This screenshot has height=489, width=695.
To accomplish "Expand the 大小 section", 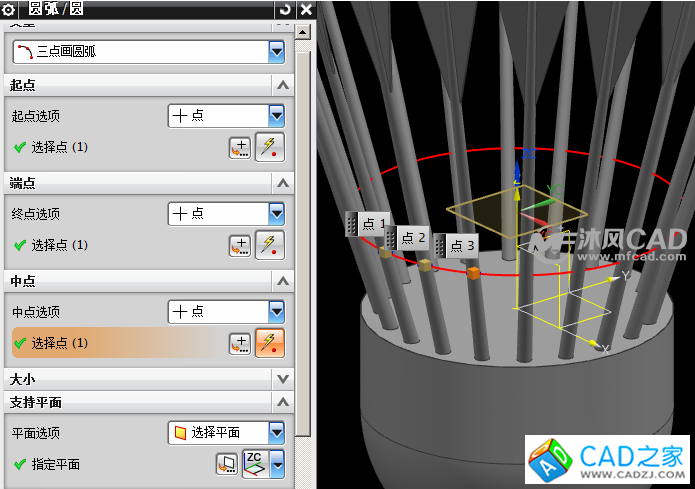I will (283, 380).
